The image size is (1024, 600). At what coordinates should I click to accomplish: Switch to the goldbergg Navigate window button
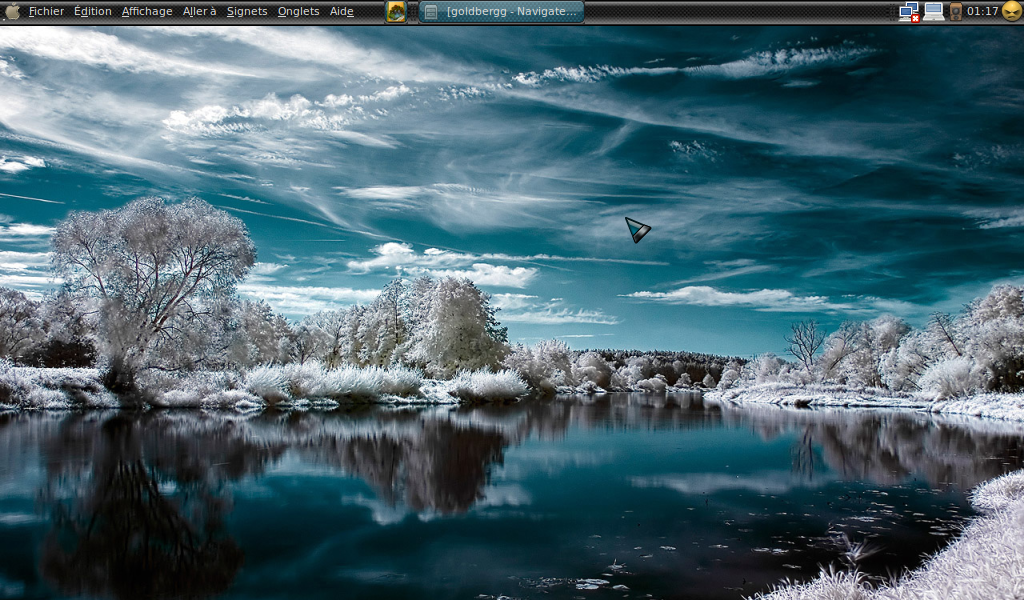tap(501, 12)
